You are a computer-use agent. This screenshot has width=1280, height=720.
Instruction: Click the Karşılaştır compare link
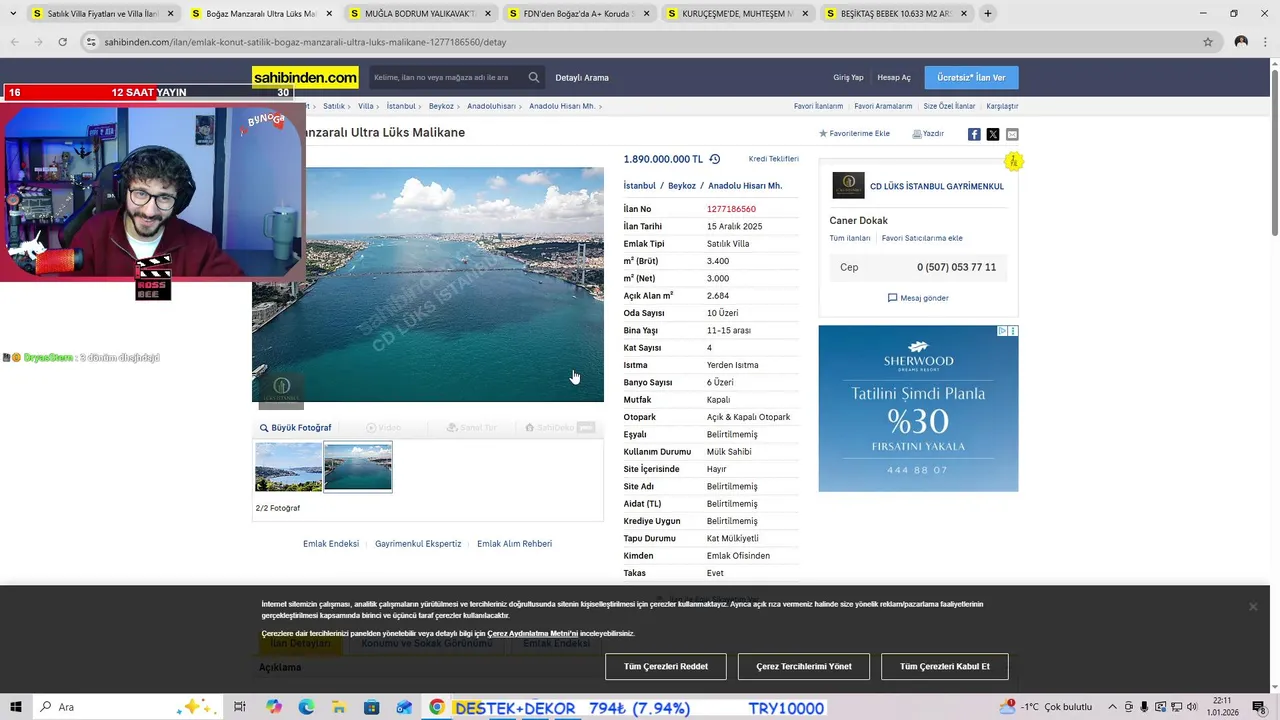tap(1002, 106)
